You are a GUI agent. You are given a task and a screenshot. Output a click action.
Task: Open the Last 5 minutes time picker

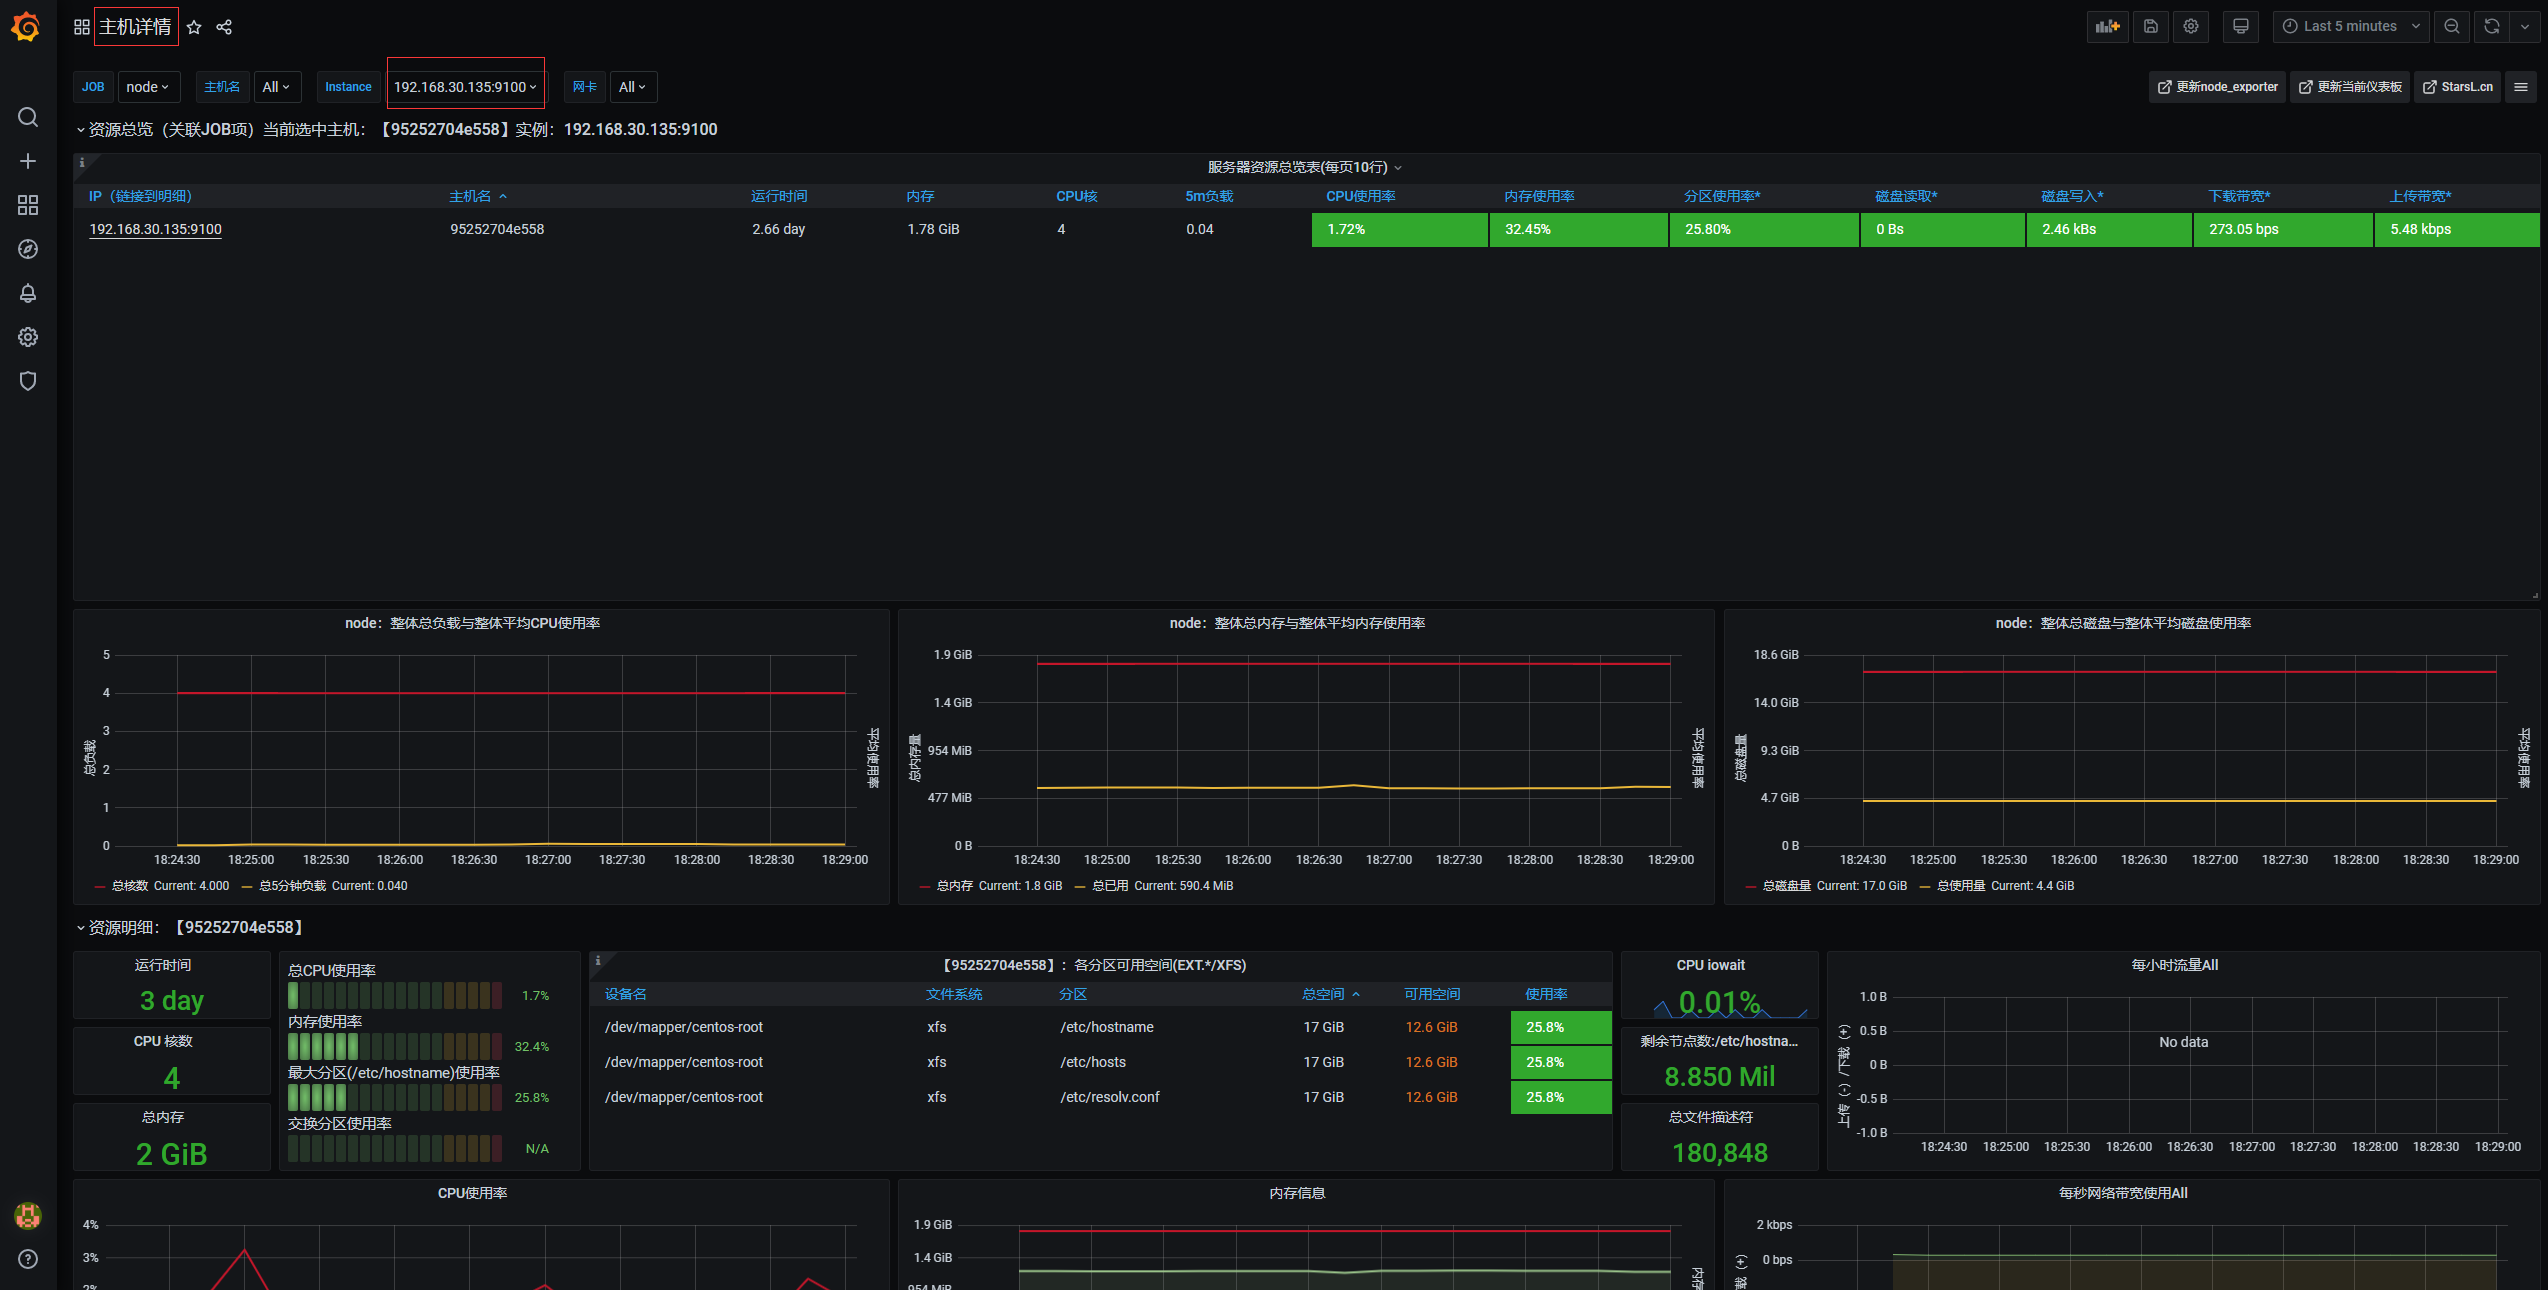pyautogui.click(x=2350, y=27)
